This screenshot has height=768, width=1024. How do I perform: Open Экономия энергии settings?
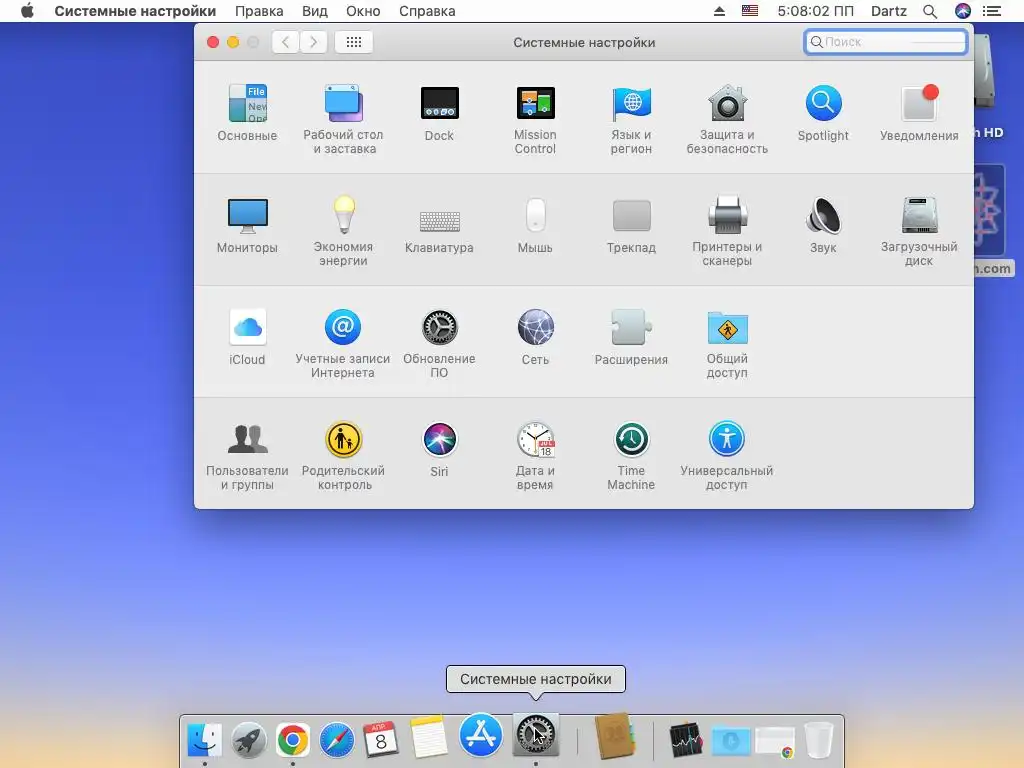[343, 231]
